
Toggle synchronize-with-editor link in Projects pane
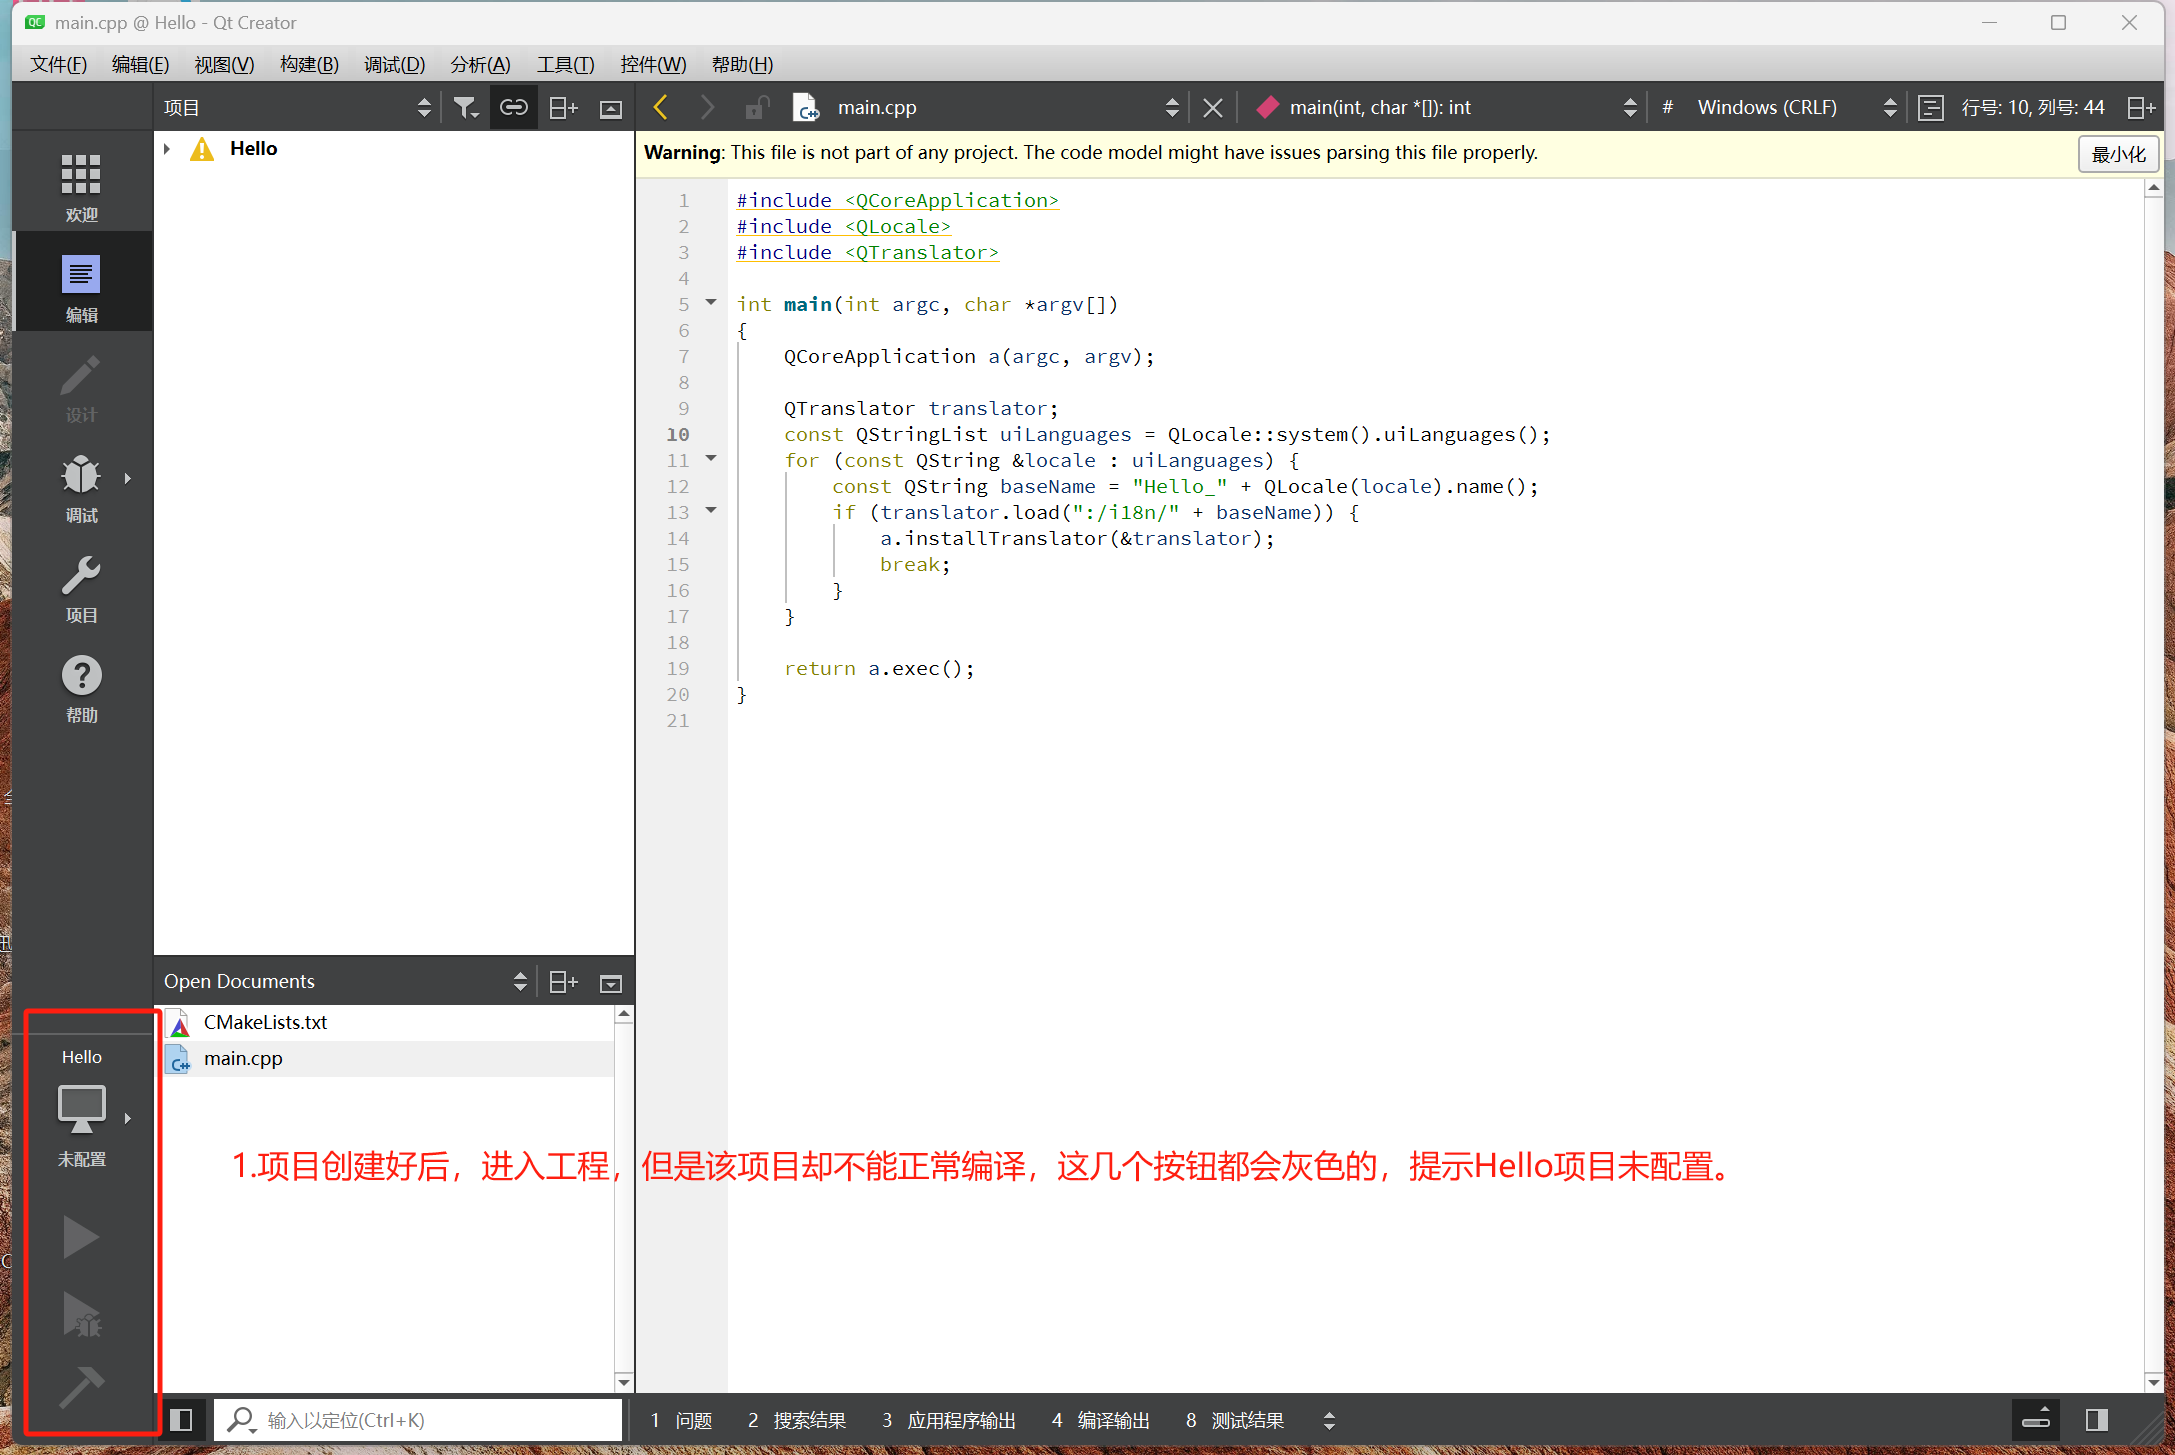click(x=513, y=106)
